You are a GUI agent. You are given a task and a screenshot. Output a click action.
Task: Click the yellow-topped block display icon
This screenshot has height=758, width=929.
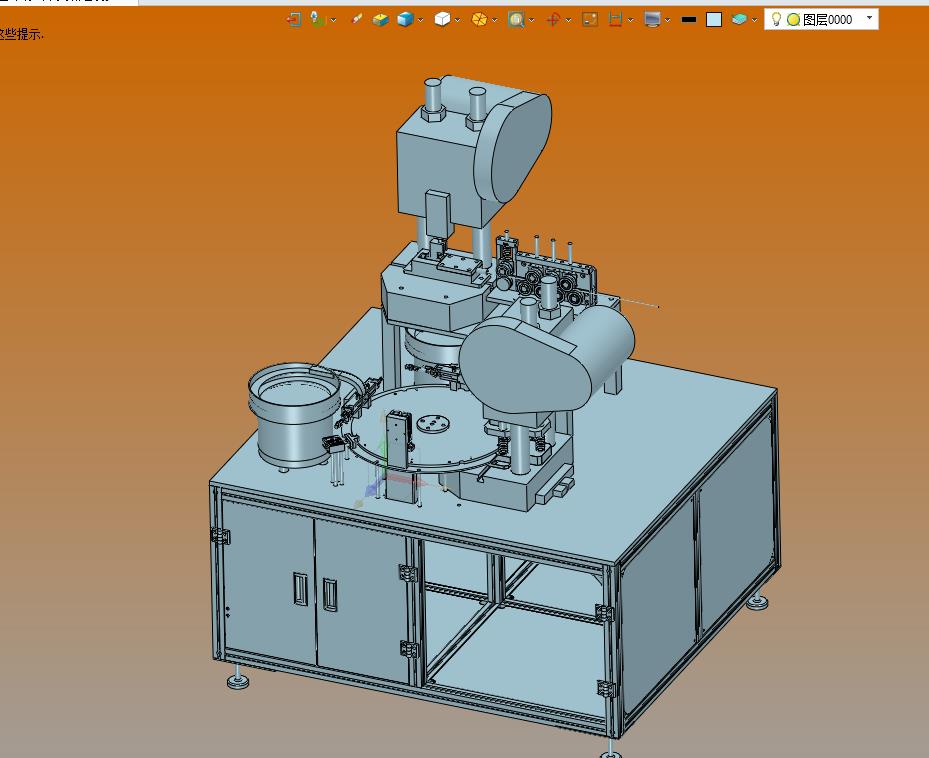point(380,20)
